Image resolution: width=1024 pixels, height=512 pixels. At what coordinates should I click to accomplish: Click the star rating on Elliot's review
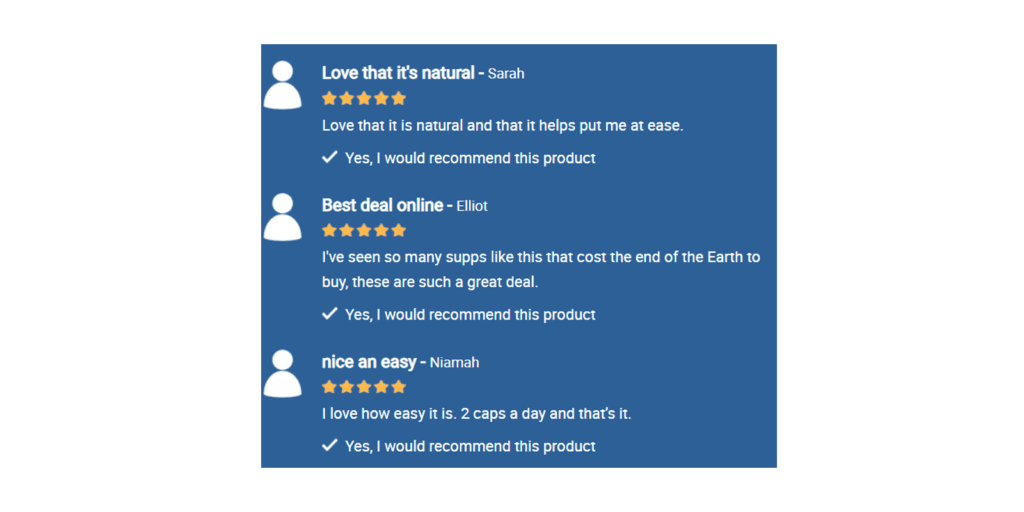364,231
